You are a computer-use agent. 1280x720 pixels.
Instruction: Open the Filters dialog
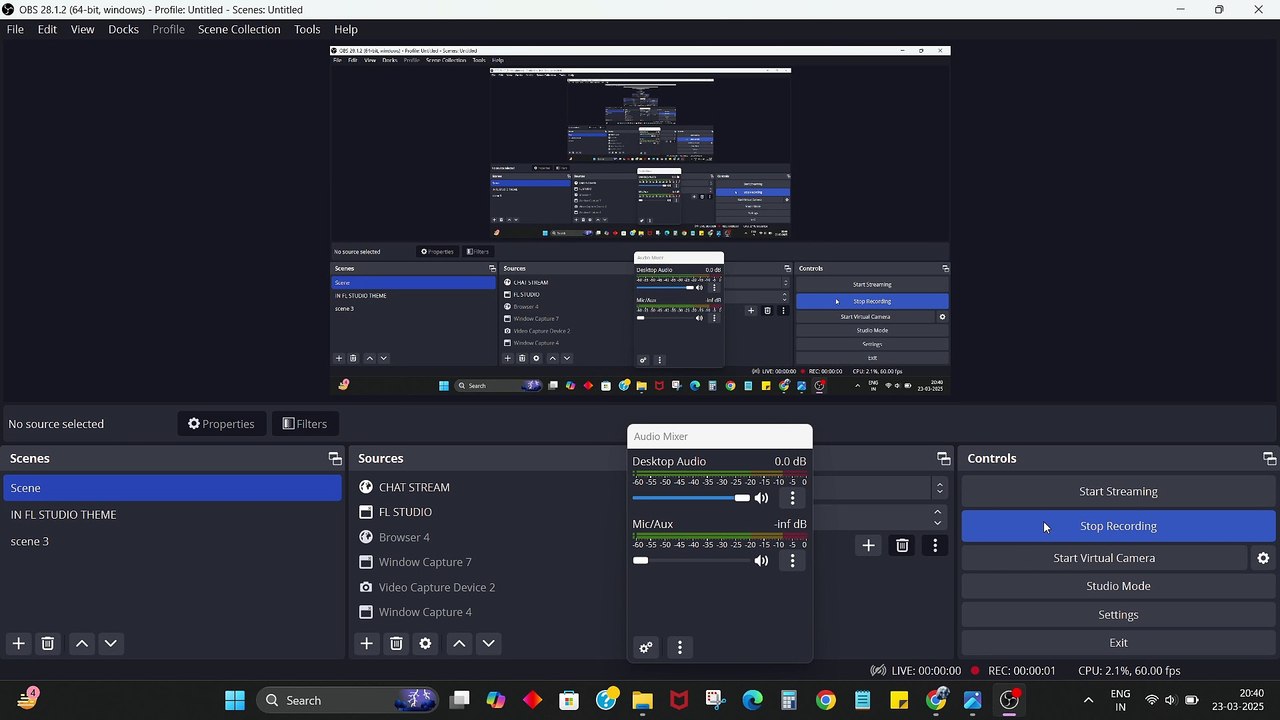(x=305, y=424)
